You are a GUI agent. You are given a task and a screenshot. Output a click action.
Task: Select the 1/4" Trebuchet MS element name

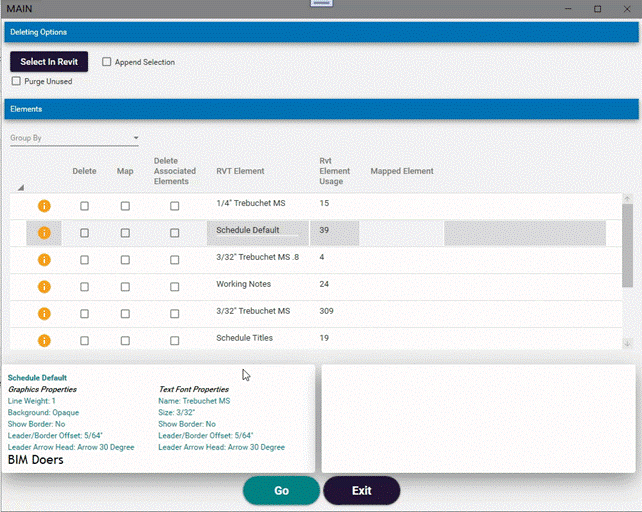click(x=251, y=203)
